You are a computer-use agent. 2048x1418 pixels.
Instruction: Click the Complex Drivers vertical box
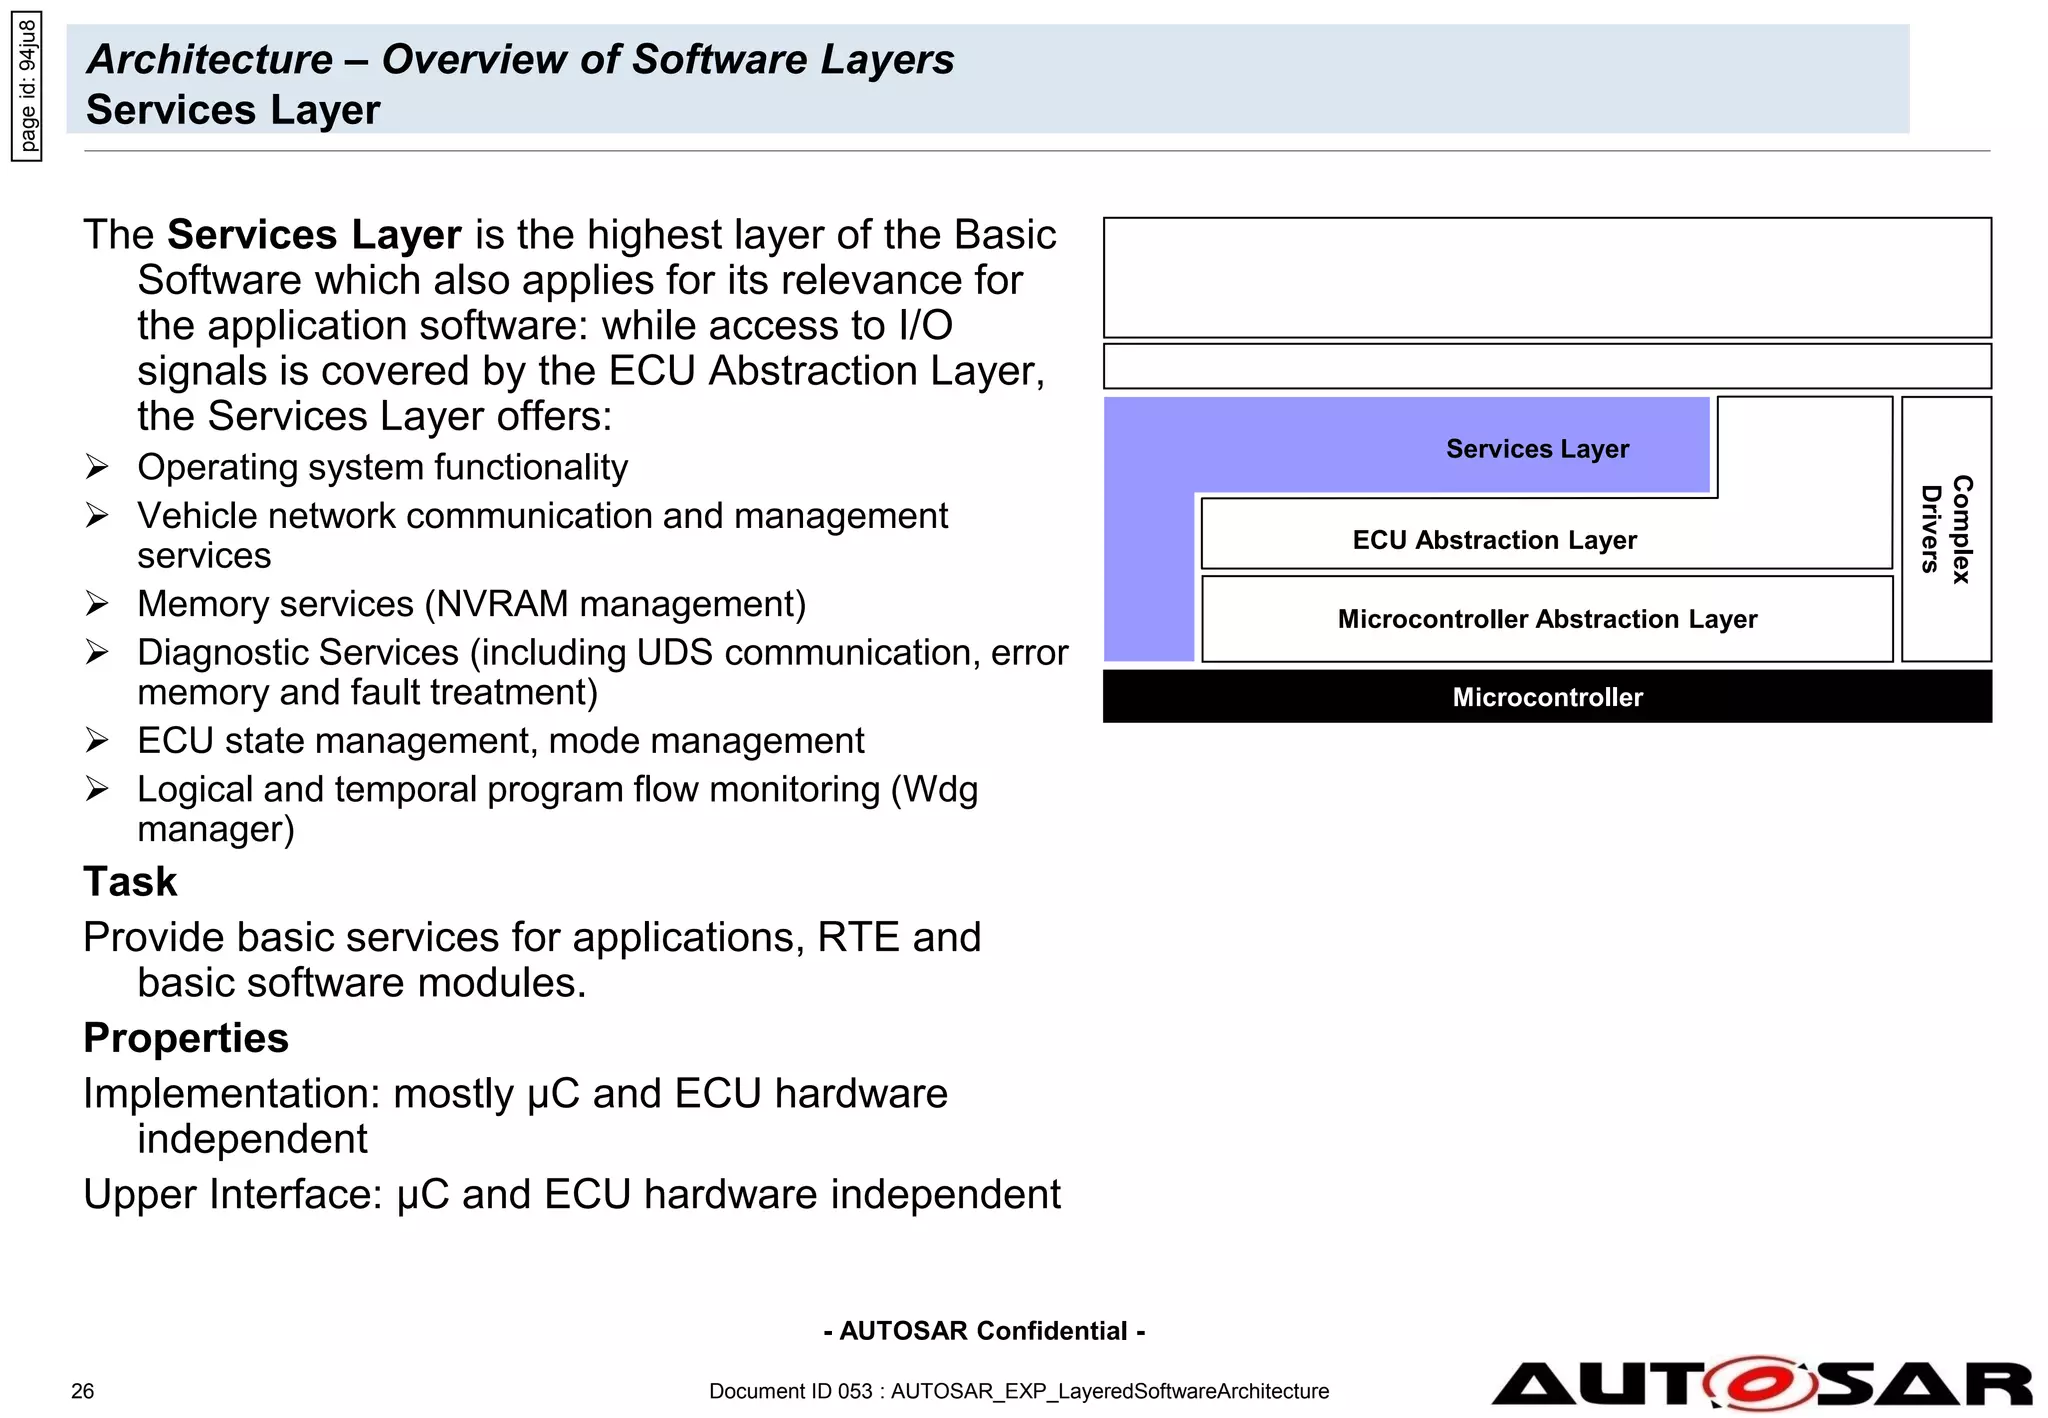tap(1946, 529)
